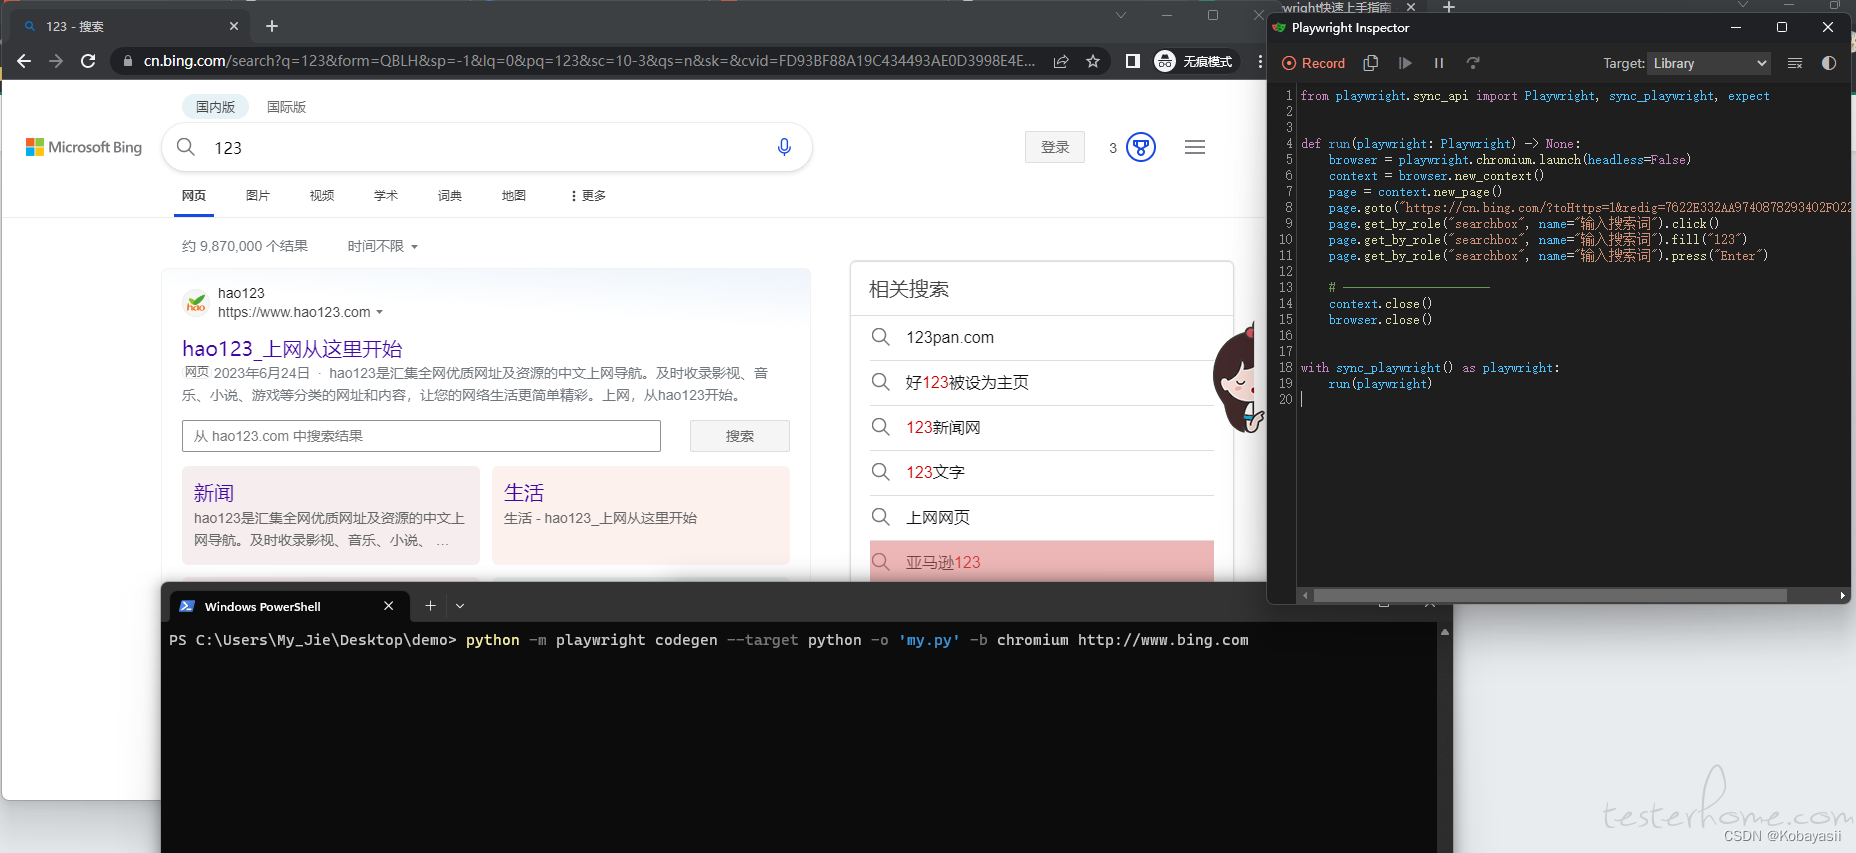
Task: Close the Windows PowerShell tab
Action: click(389, 606)
